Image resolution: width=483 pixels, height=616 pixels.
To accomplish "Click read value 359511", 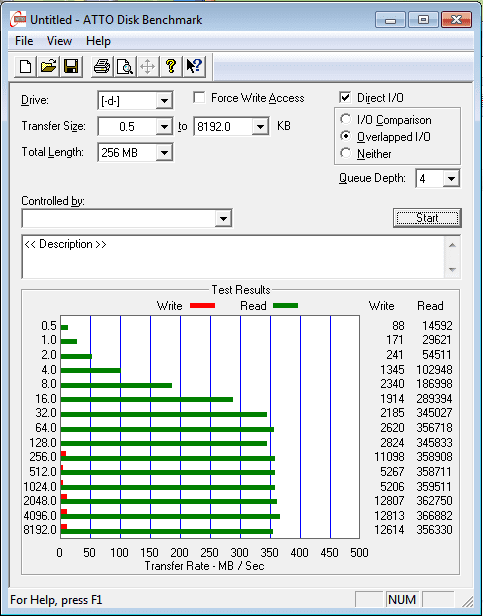I will coord(434,486).
